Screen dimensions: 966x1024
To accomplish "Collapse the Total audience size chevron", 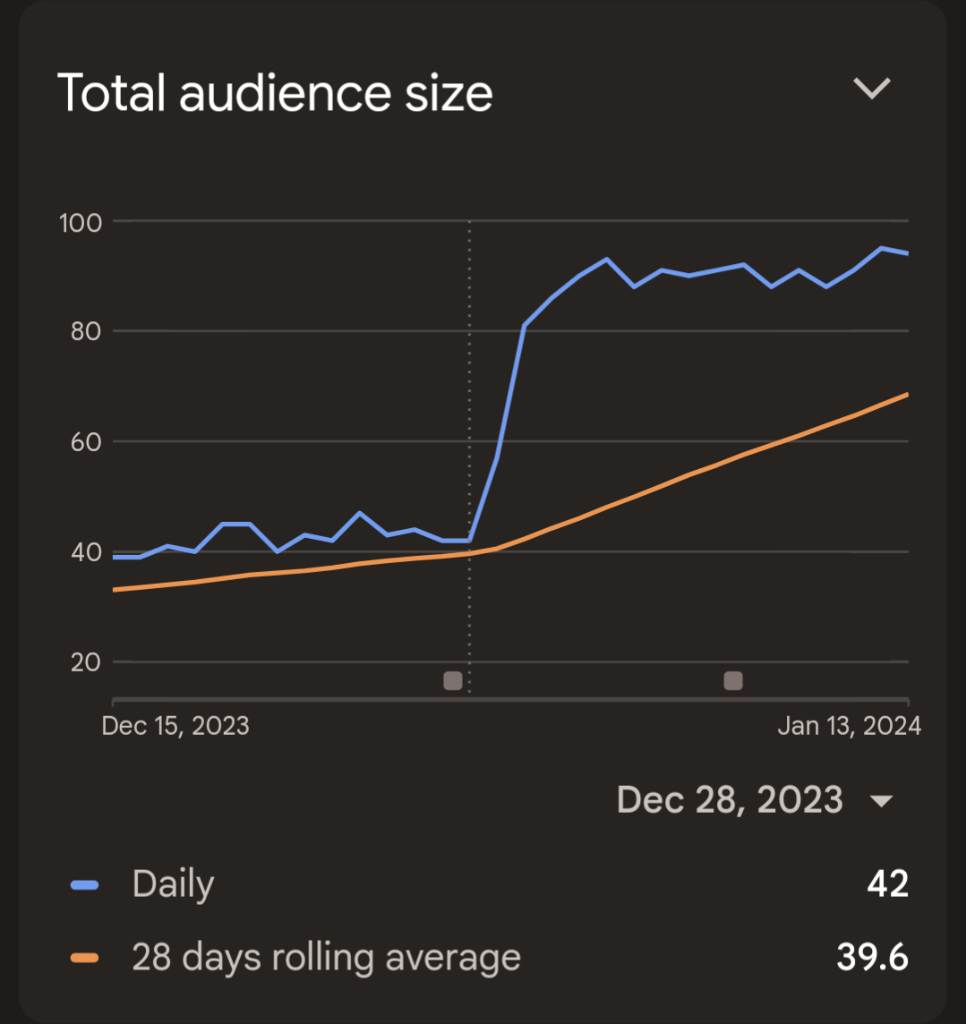I will (x=871, y=89).
